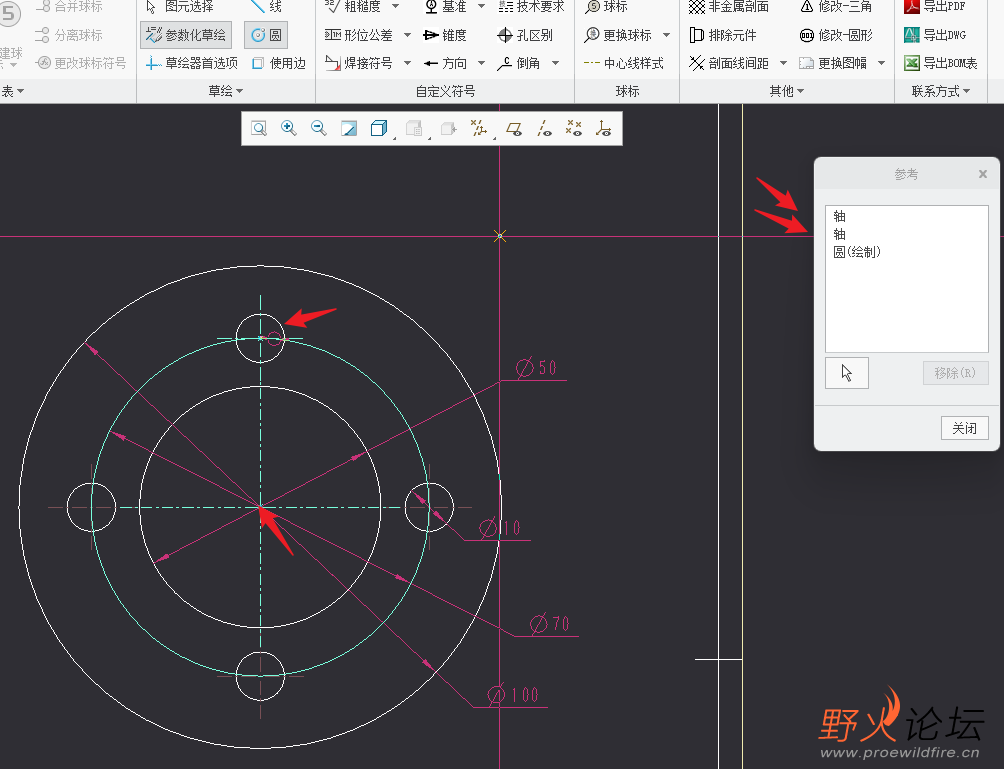Click the 修改-圆形 round revision tool
The width and height of the screenshot is (1004, 769).
836,35
